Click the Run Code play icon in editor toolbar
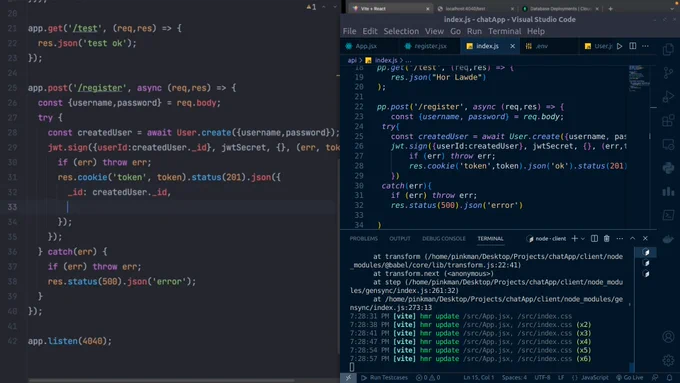The image size is (680, 383). [x=620, y=46]
